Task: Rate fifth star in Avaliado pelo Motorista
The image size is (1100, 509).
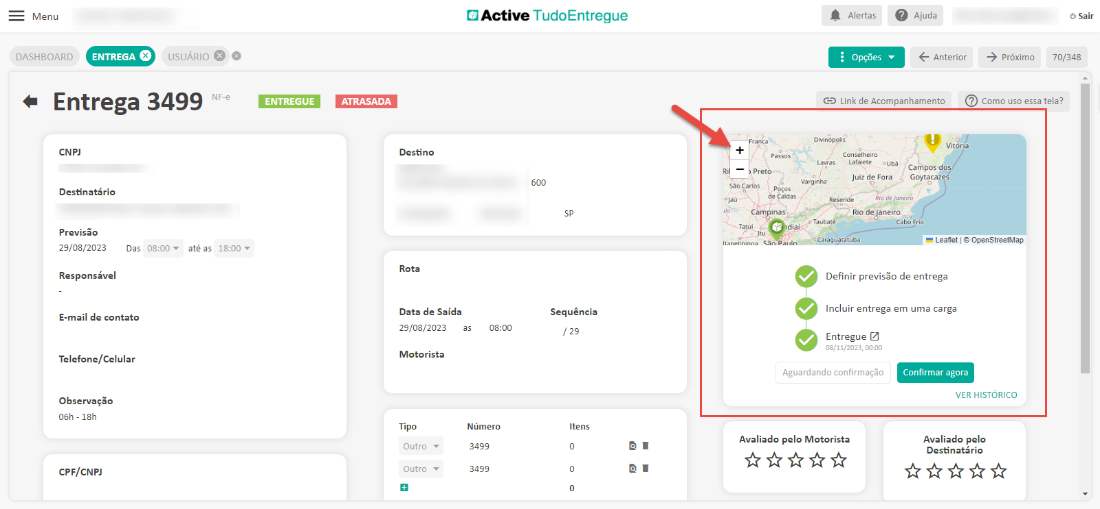Action: [x=838, y=460]
